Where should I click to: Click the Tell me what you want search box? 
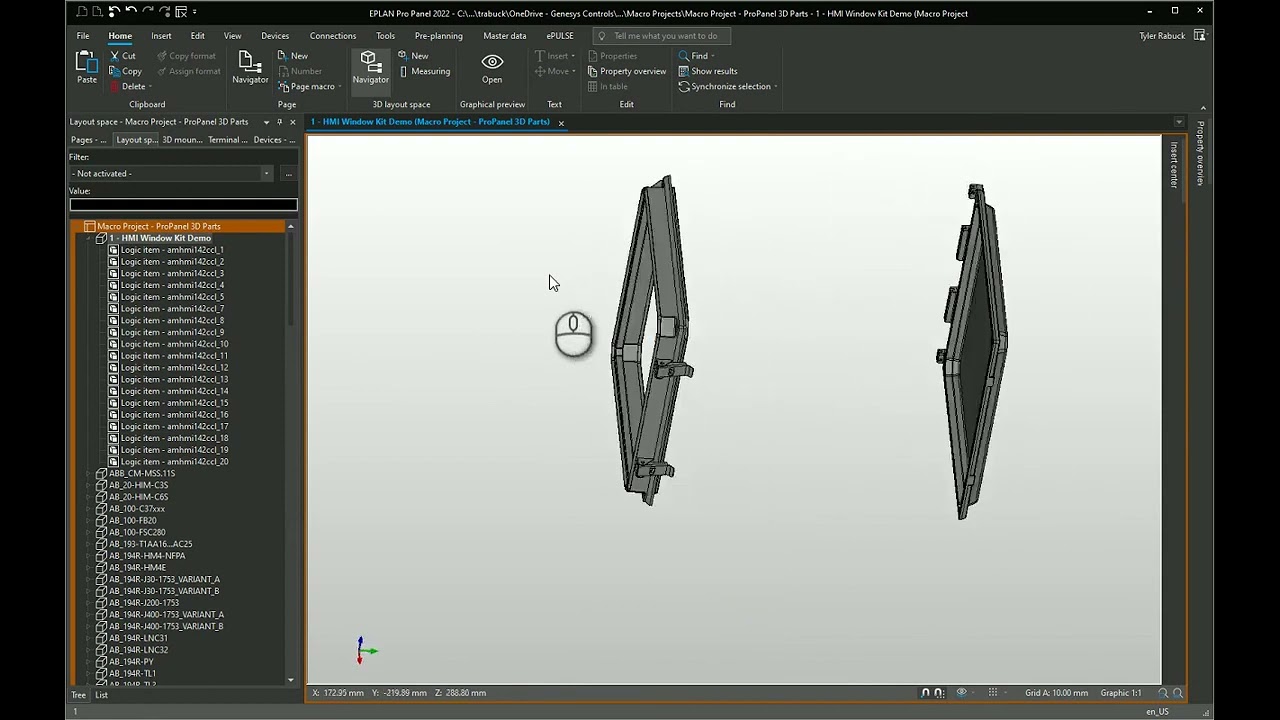pos(660,36)
